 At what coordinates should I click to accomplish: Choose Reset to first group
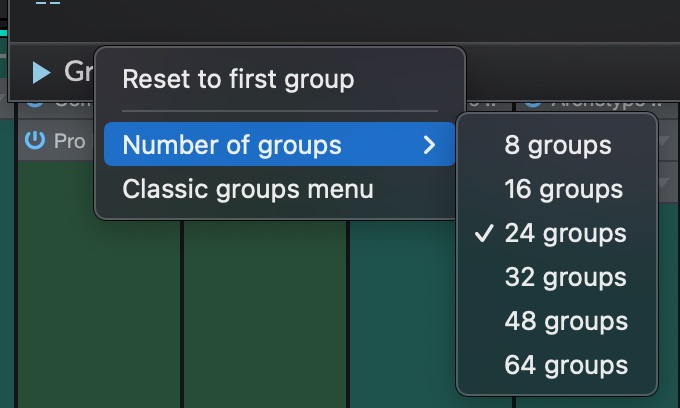point(238,78)
